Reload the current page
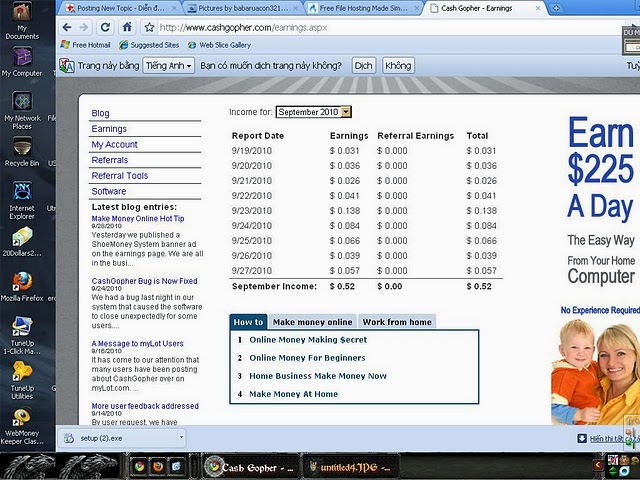Viewport: 640px width, 480px height. [x=105, y=27]
